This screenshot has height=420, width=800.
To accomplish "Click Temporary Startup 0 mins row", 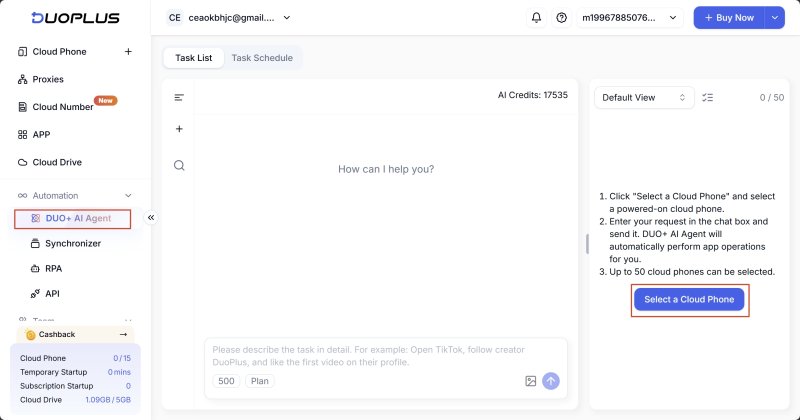I will [75, 372].
